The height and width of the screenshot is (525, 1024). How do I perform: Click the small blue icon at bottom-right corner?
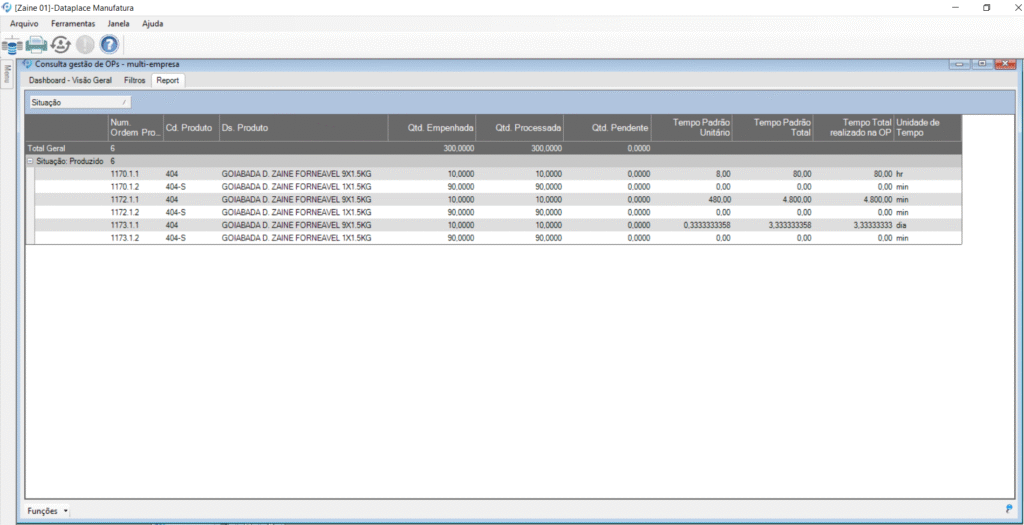click(1008, 510)
